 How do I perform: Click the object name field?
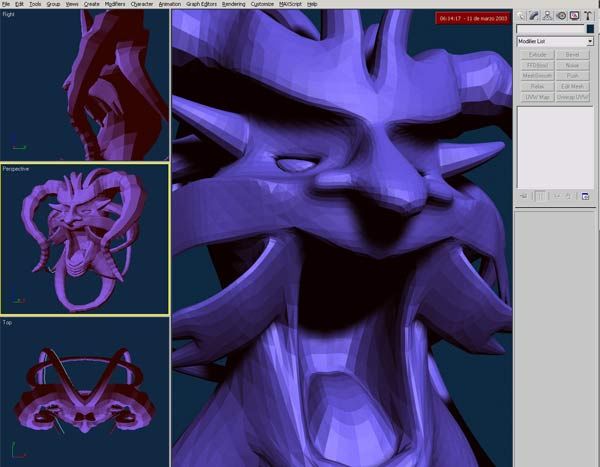tap(551, 29)
